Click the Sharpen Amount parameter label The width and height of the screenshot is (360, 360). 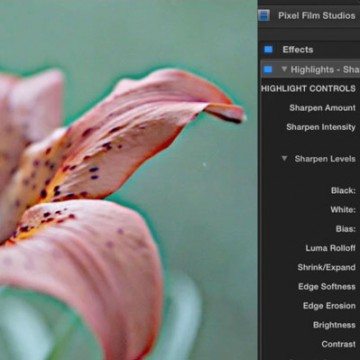[322, 108]
